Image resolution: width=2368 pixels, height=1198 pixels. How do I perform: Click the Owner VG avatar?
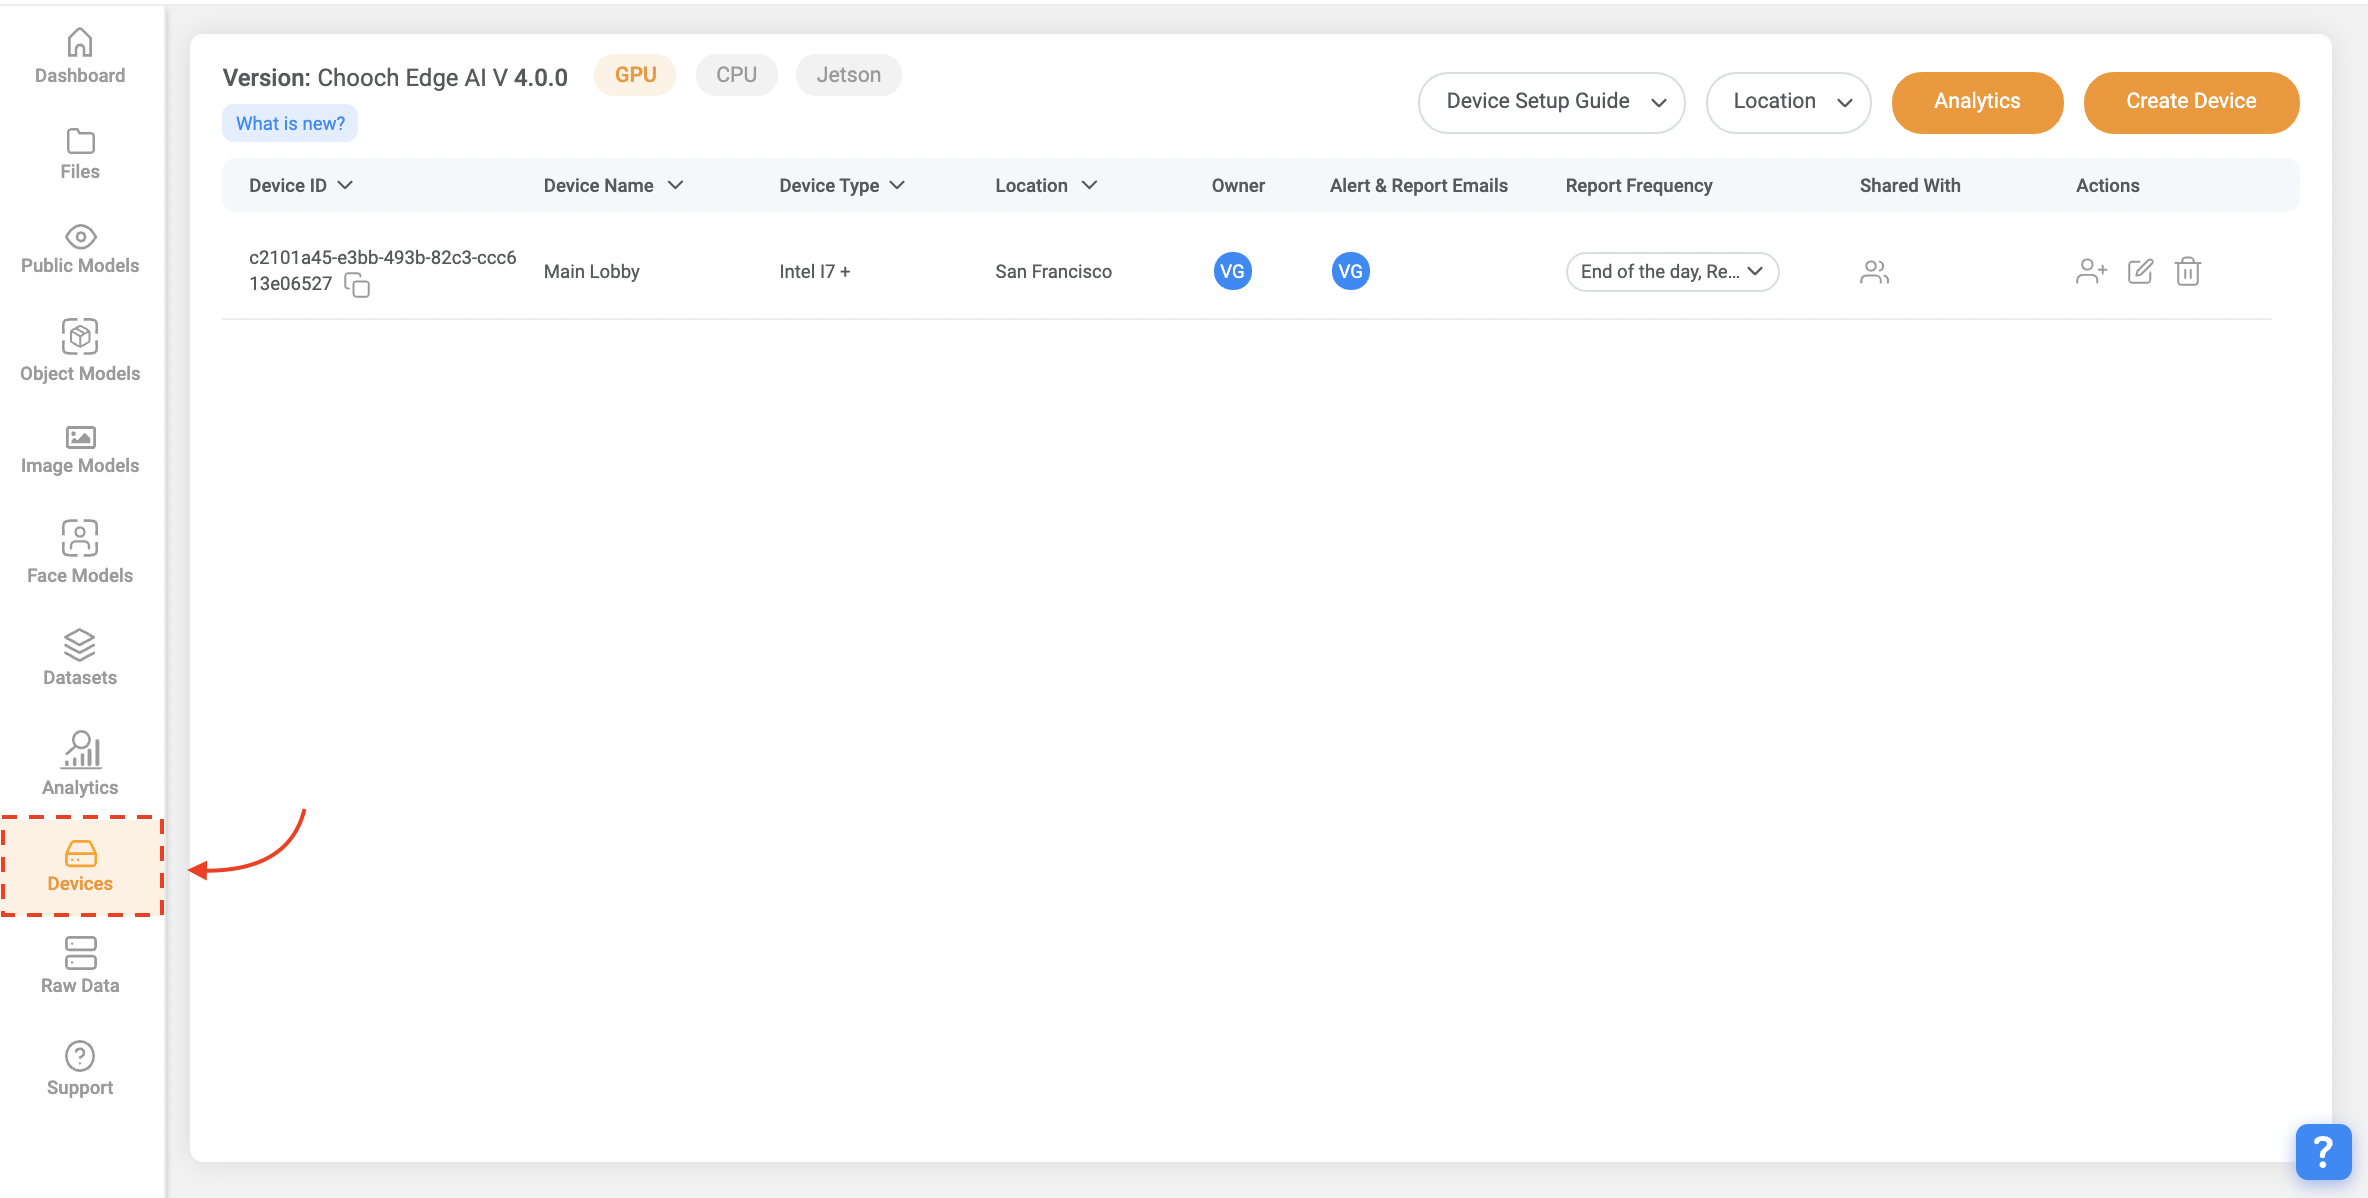tap(1232, 272)
